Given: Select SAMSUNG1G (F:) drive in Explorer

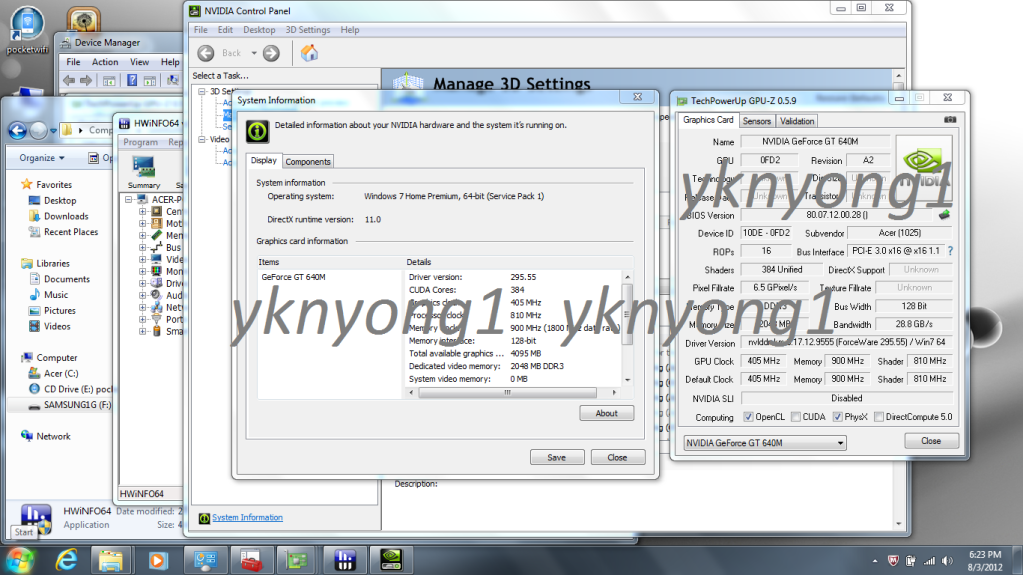Looking at the screenshot, I should point(77,405).
